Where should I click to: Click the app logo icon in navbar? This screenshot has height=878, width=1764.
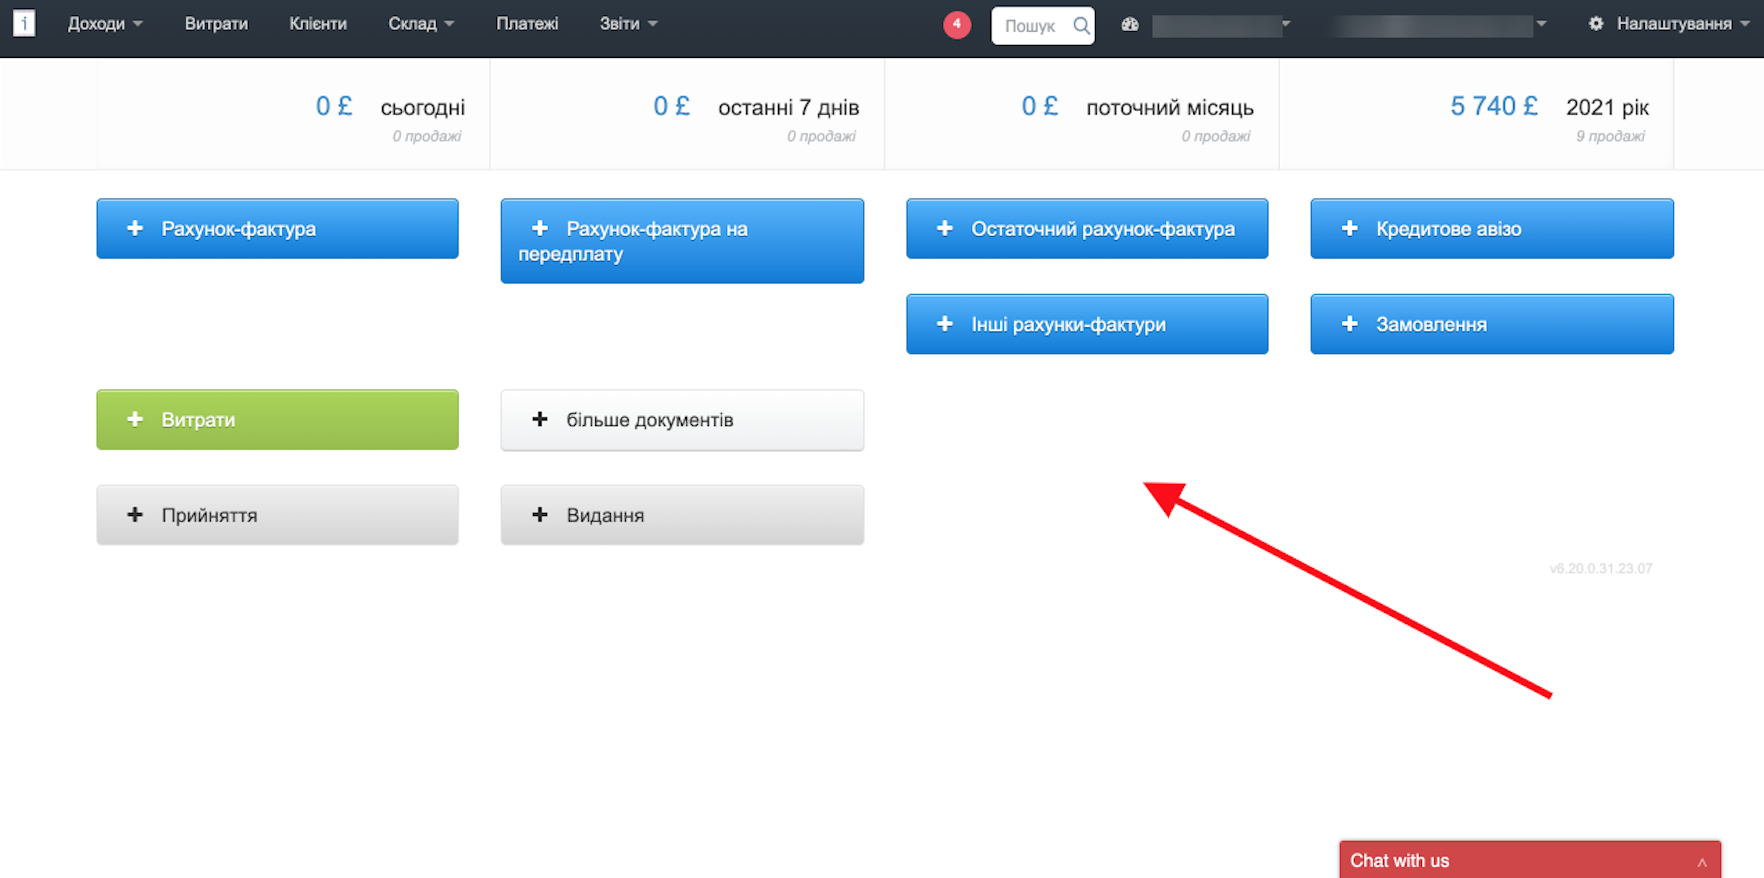pyautogui.click(x=24, y=23)
